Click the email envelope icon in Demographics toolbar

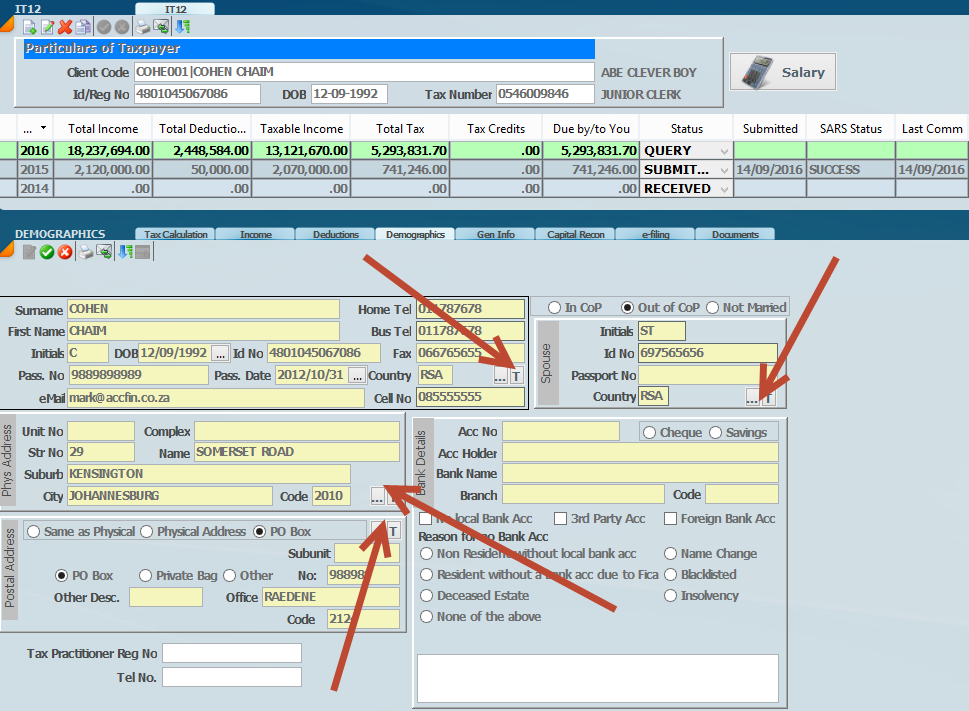click(x=104, y=252)
